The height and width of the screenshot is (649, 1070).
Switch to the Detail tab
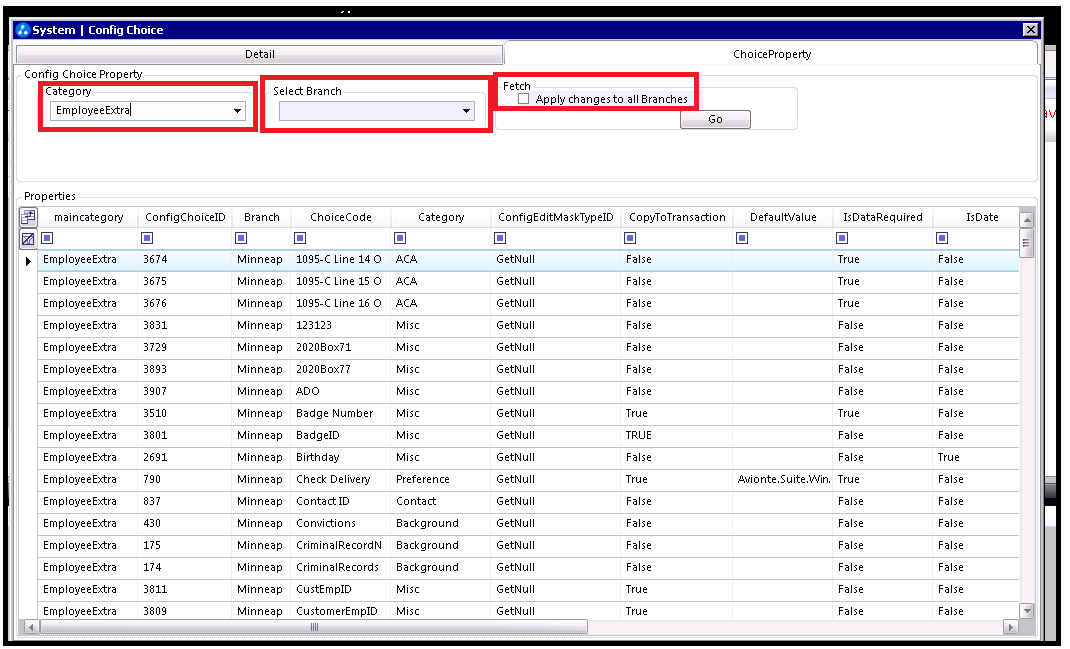click(x=259, y=55)
